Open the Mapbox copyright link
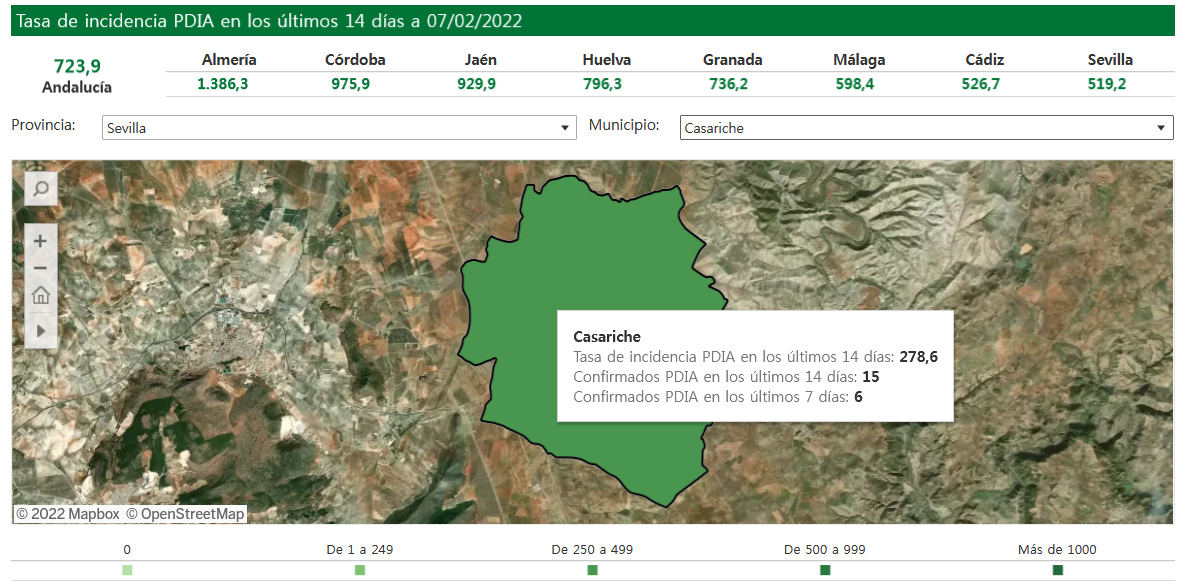Viewport: 1185px width, 585px height. pos(68,514)
